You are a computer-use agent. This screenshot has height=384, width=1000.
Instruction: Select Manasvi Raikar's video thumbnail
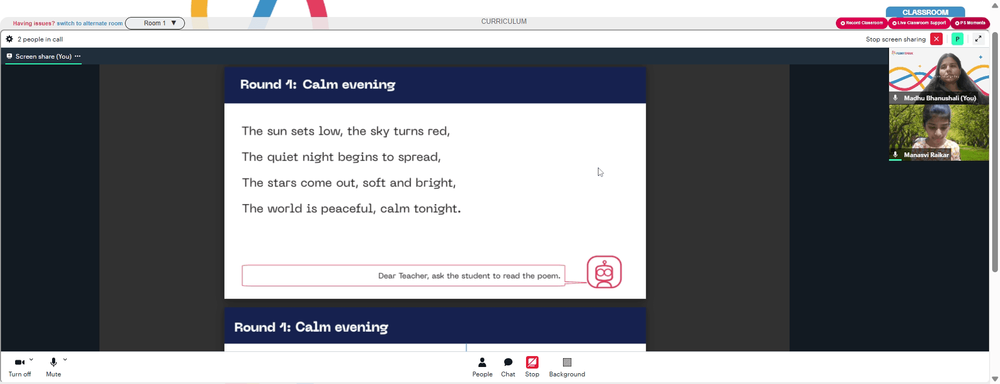(x=939, y=133)
